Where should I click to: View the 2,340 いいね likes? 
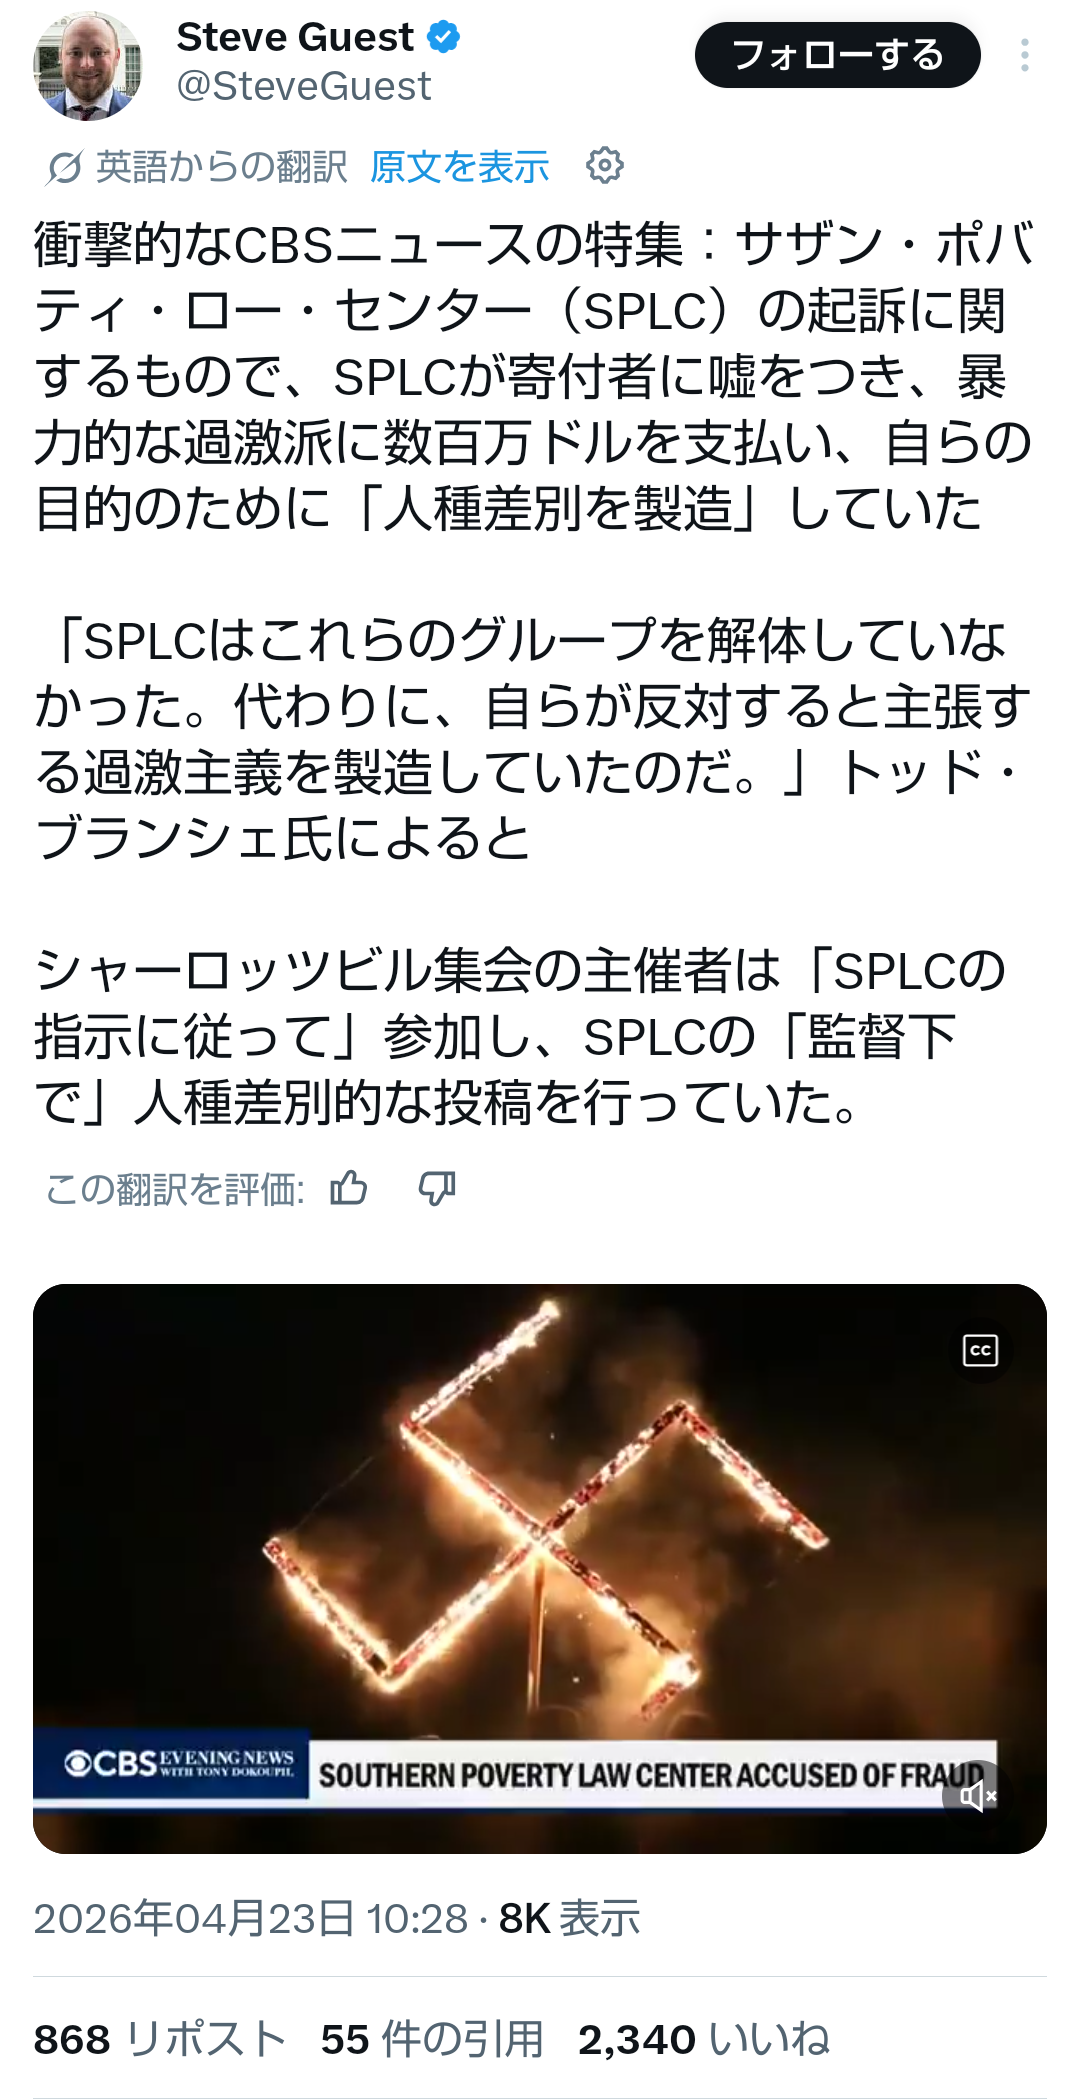(704, 2039)
